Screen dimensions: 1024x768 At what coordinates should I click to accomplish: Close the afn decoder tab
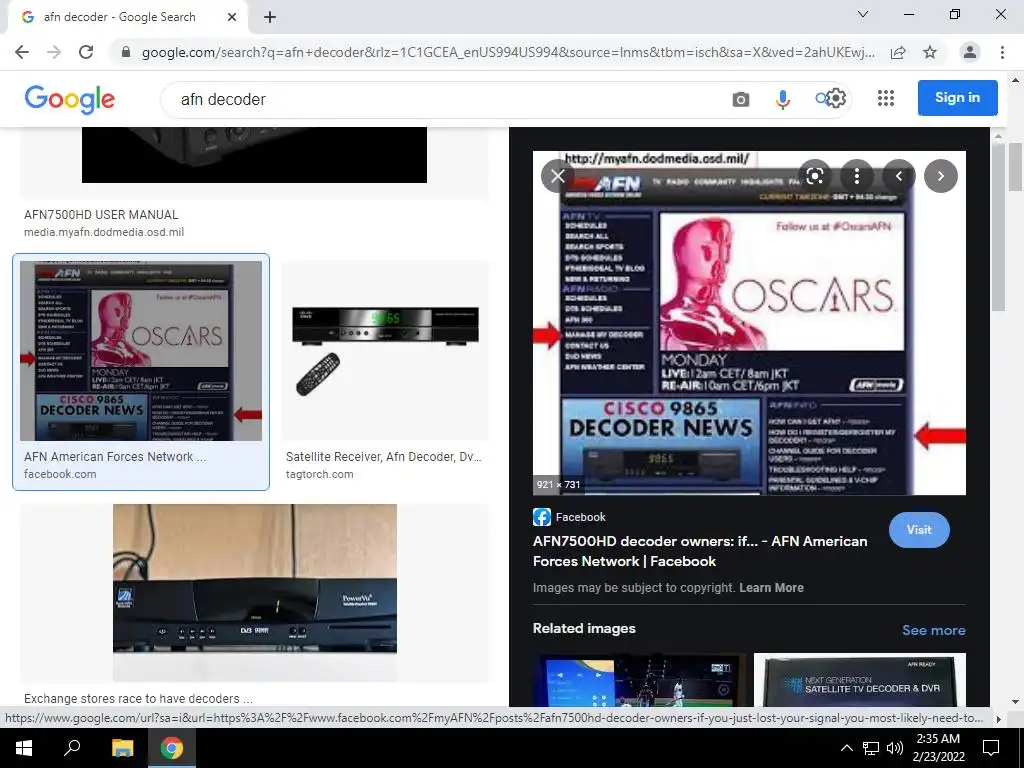(x=232, y=17)
